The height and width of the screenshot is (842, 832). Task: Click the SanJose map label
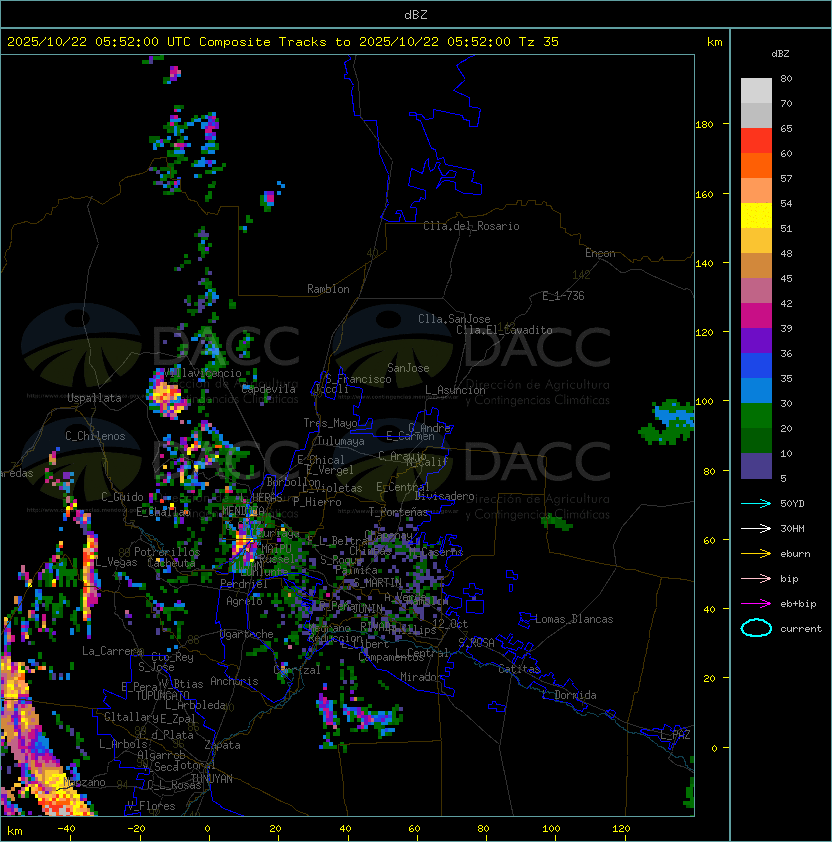pyautogui.click(x=408, y=368)
